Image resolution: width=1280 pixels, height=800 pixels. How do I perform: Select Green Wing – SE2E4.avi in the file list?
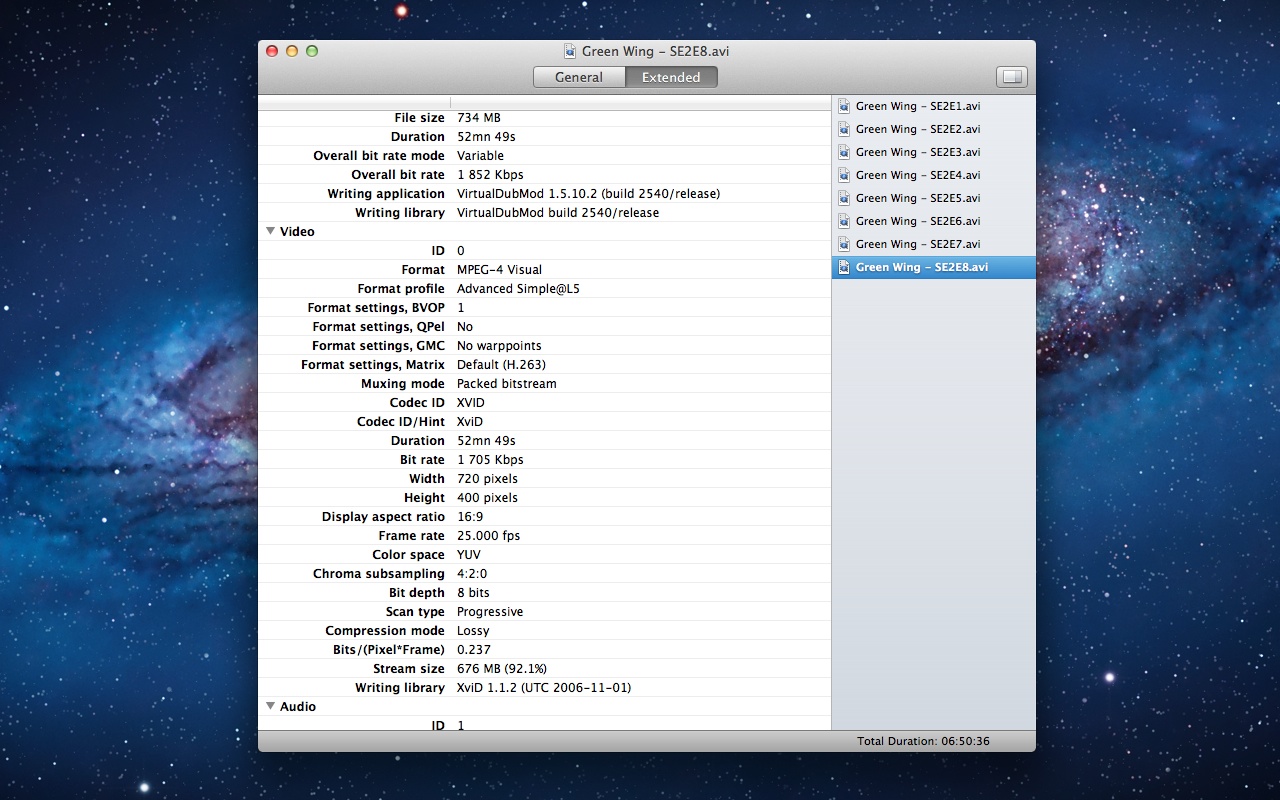tap(917, 174)
